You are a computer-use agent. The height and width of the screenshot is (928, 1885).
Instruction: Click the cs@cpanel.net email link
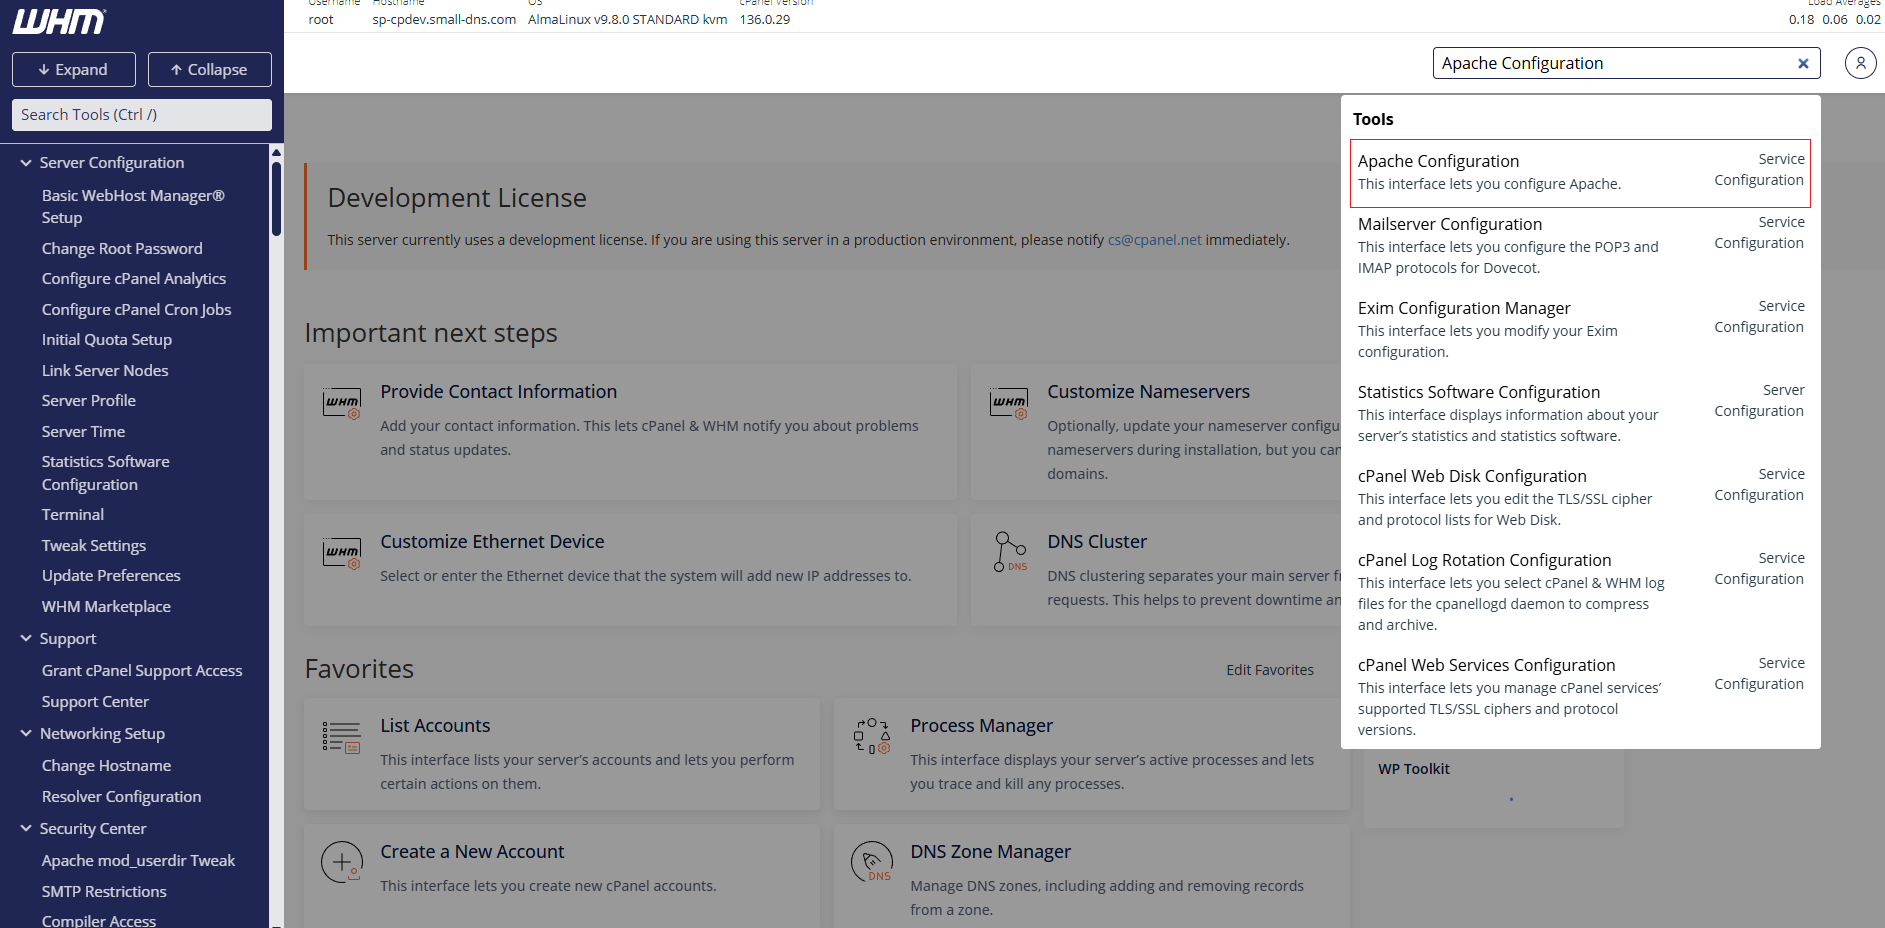coord(1154,240)
